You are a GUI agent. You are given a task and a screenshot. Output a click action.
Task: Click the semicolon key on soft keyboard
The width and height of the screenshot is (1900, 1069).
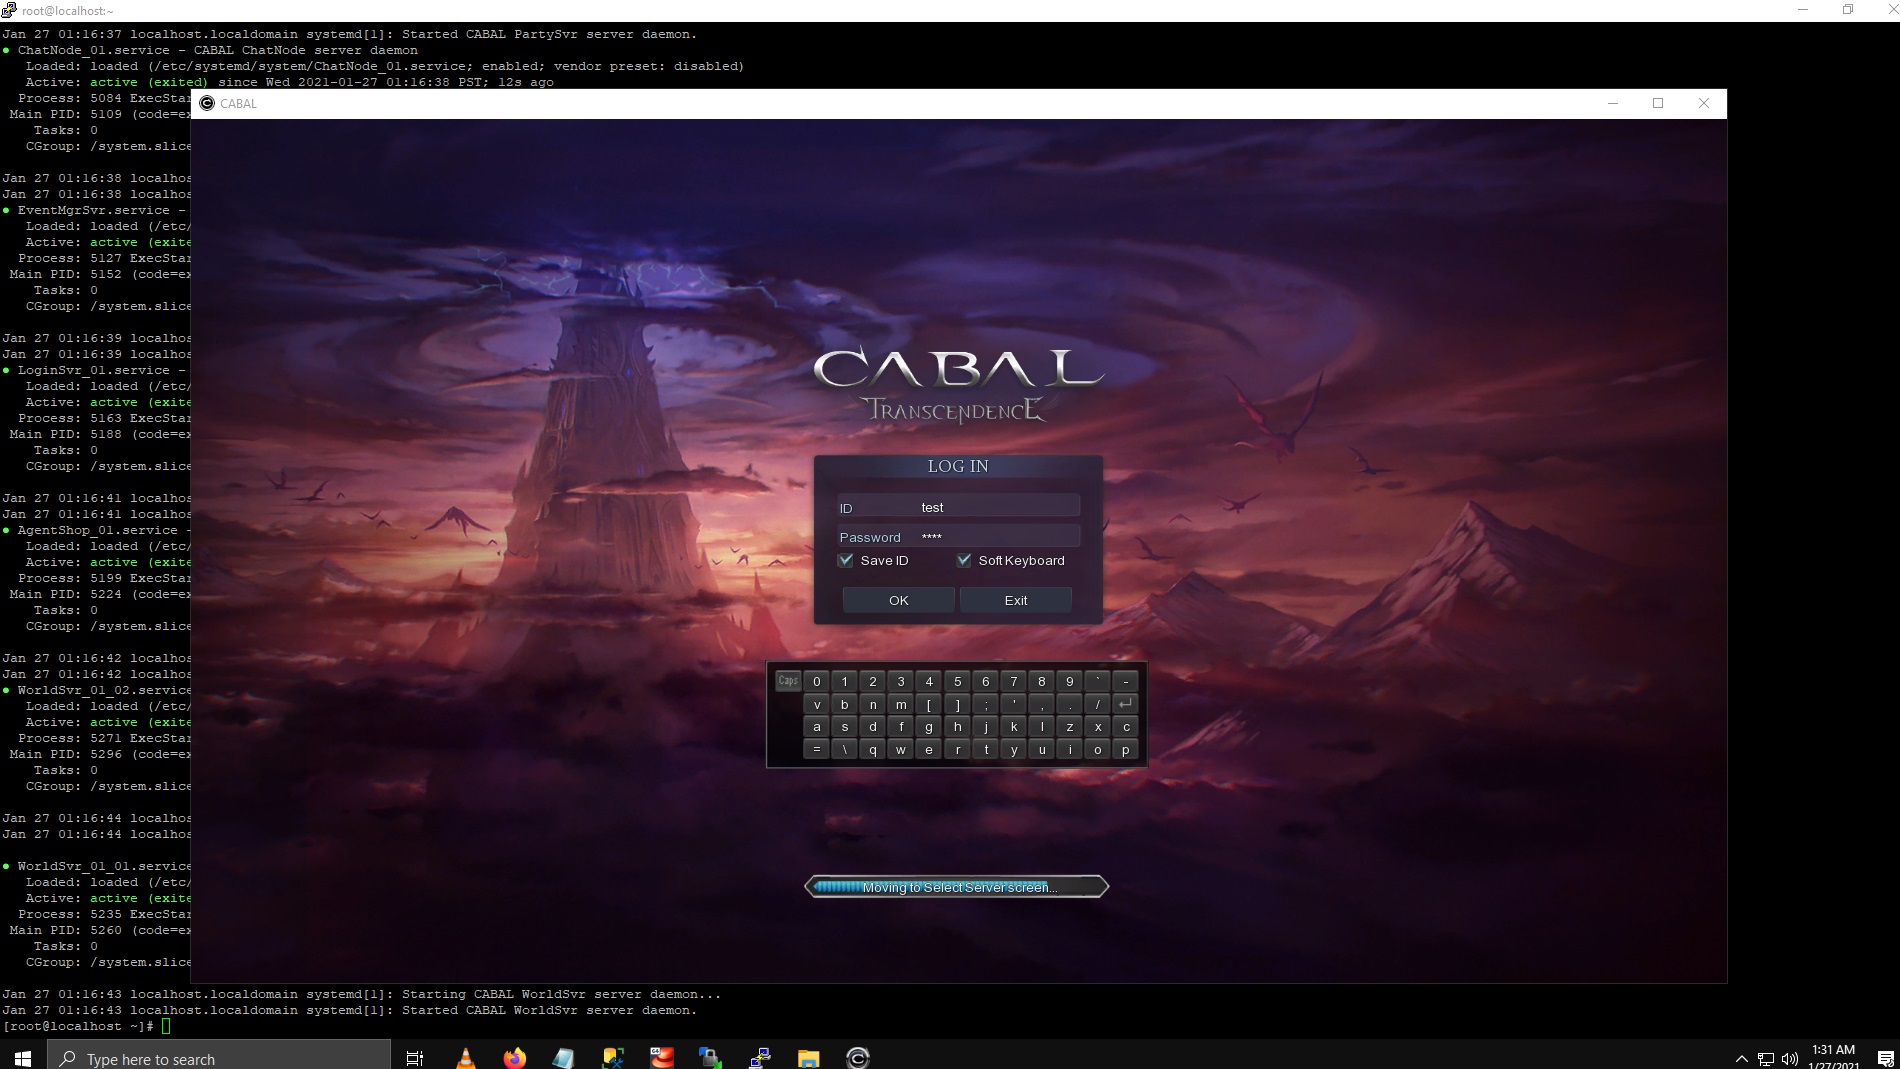tap(985, 704)
